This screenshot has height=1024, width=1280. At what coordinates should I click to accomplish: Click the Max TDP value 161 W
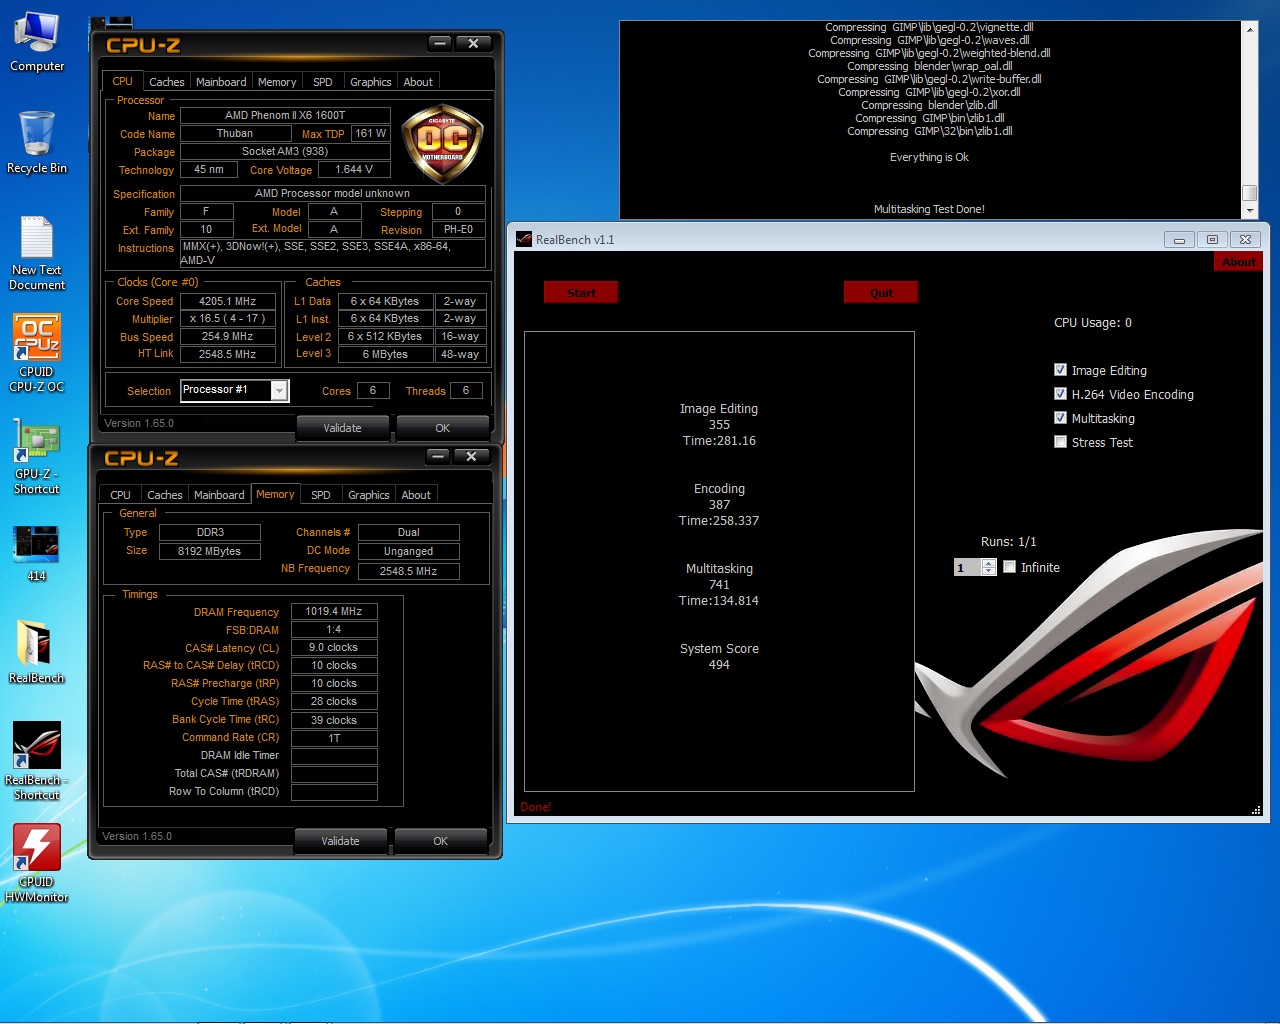click(x=370, y=134)
